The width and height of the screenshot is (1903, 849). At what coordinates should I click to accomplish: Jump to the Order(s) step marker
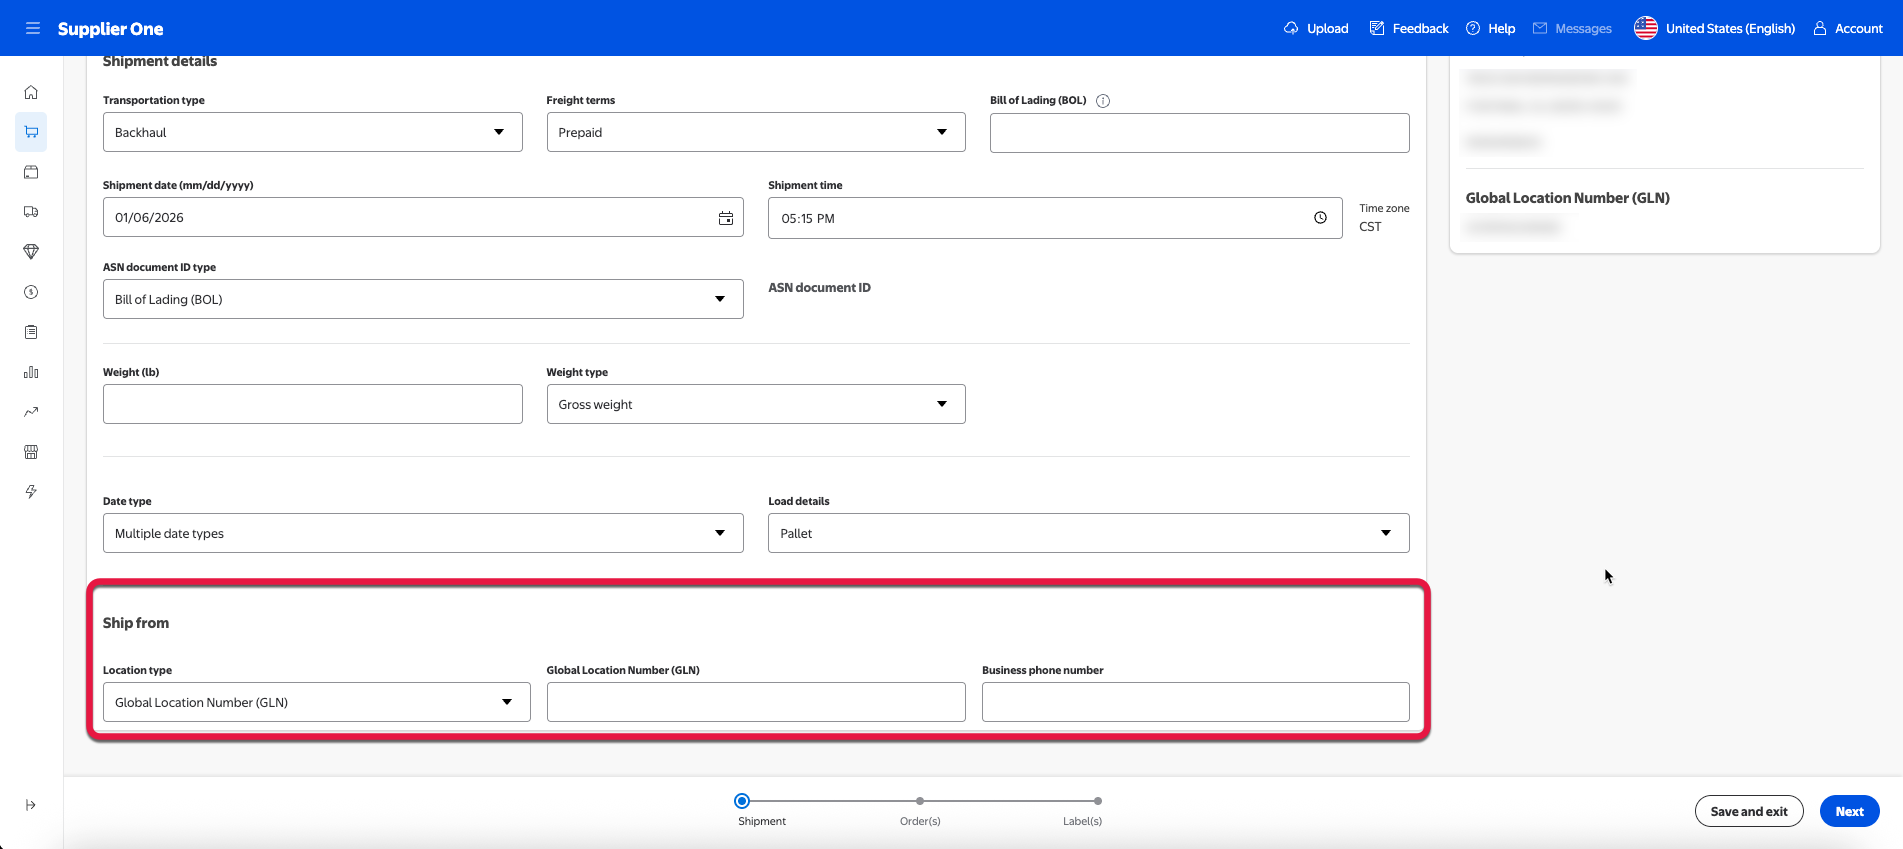[x=920, y=801]
